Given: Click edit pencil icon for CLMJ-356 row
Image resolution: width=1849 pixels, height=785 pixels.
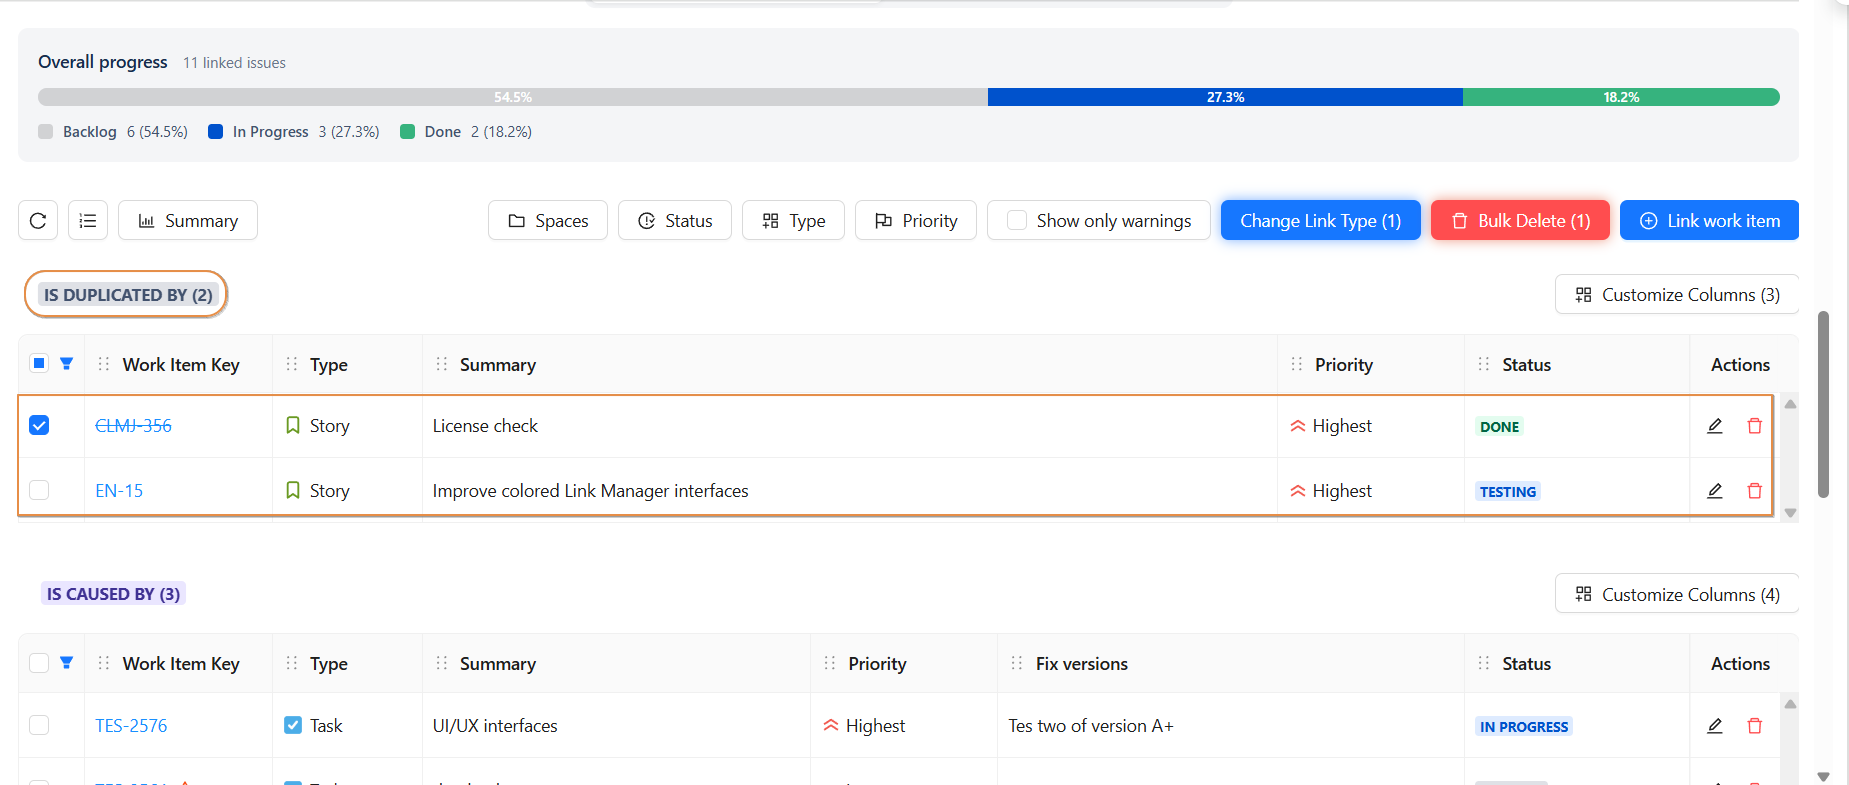Looking at the screenshot, I should (1714, 426).
